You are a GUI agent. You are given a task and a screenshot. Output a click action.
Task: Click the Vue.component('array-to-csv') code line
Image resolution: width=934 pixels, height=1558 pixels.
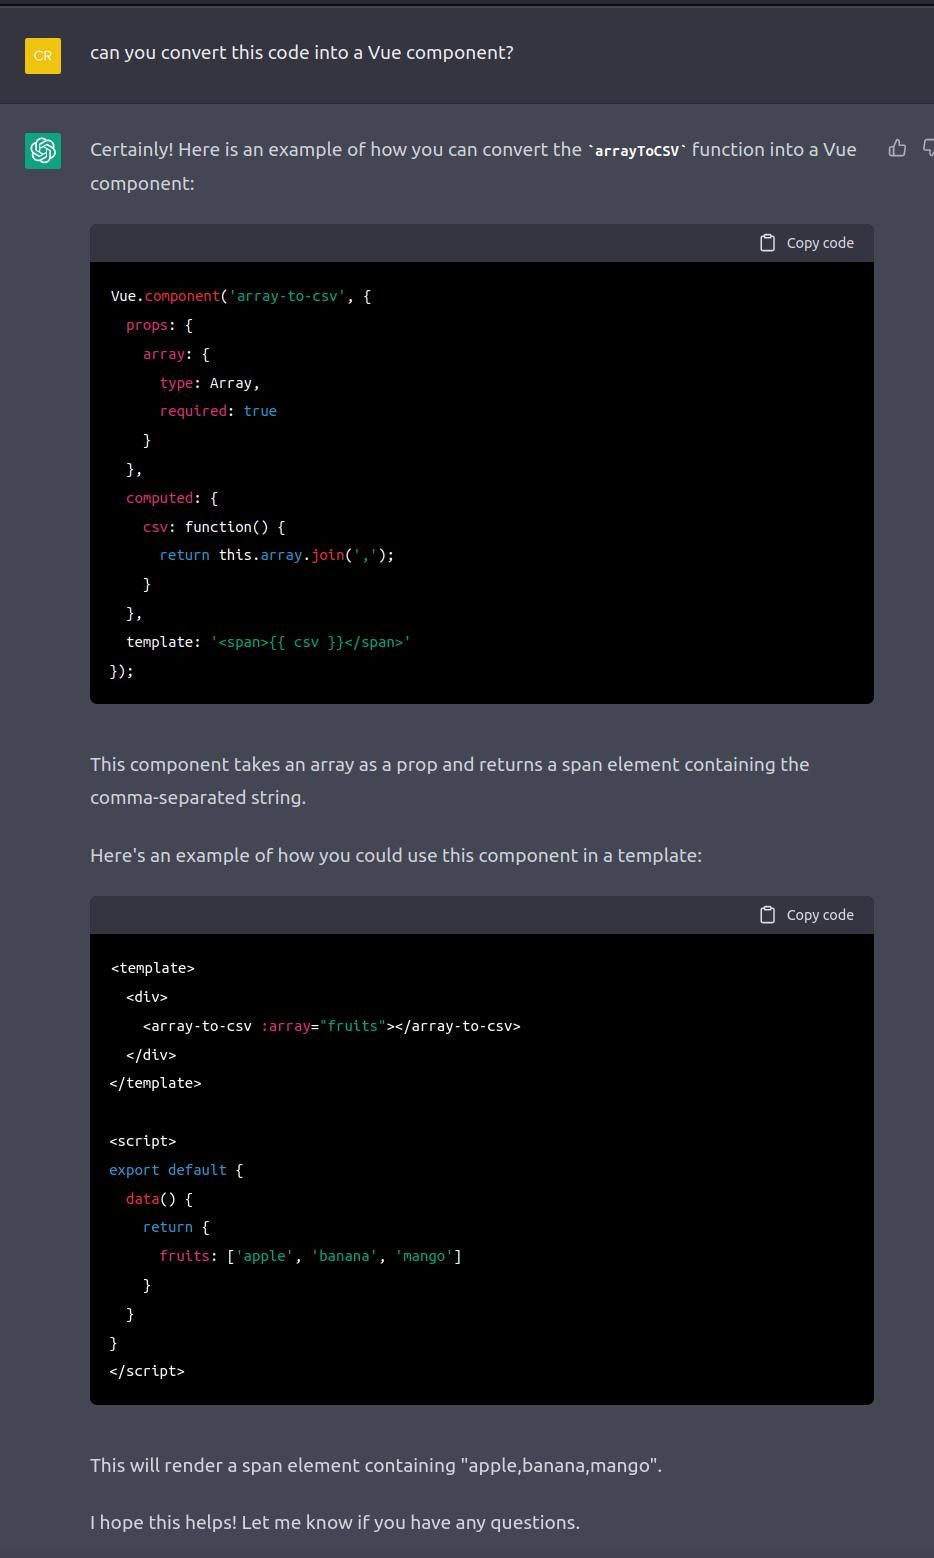click(240, 296)
